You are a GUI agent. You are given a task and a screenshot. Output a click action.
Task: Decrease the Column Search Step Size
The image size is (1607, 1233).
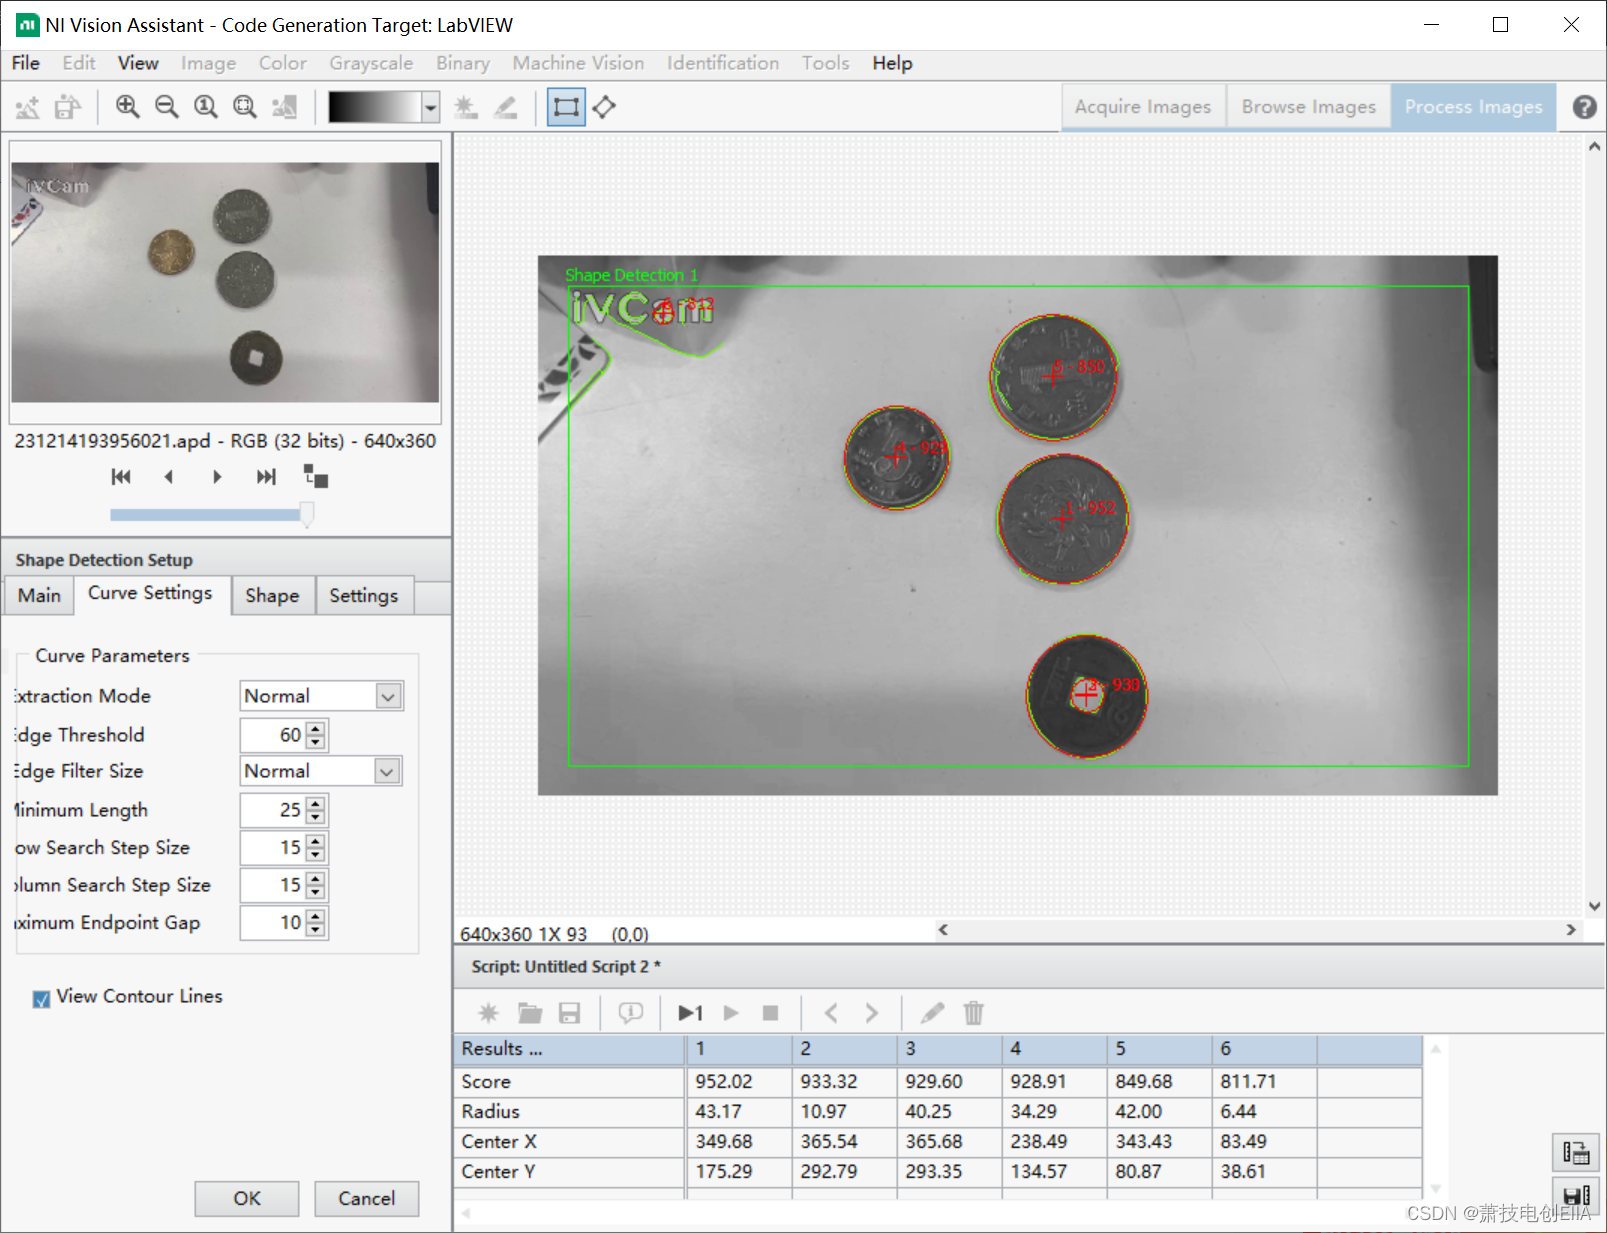pyautogui.click(x=315, y=892)
